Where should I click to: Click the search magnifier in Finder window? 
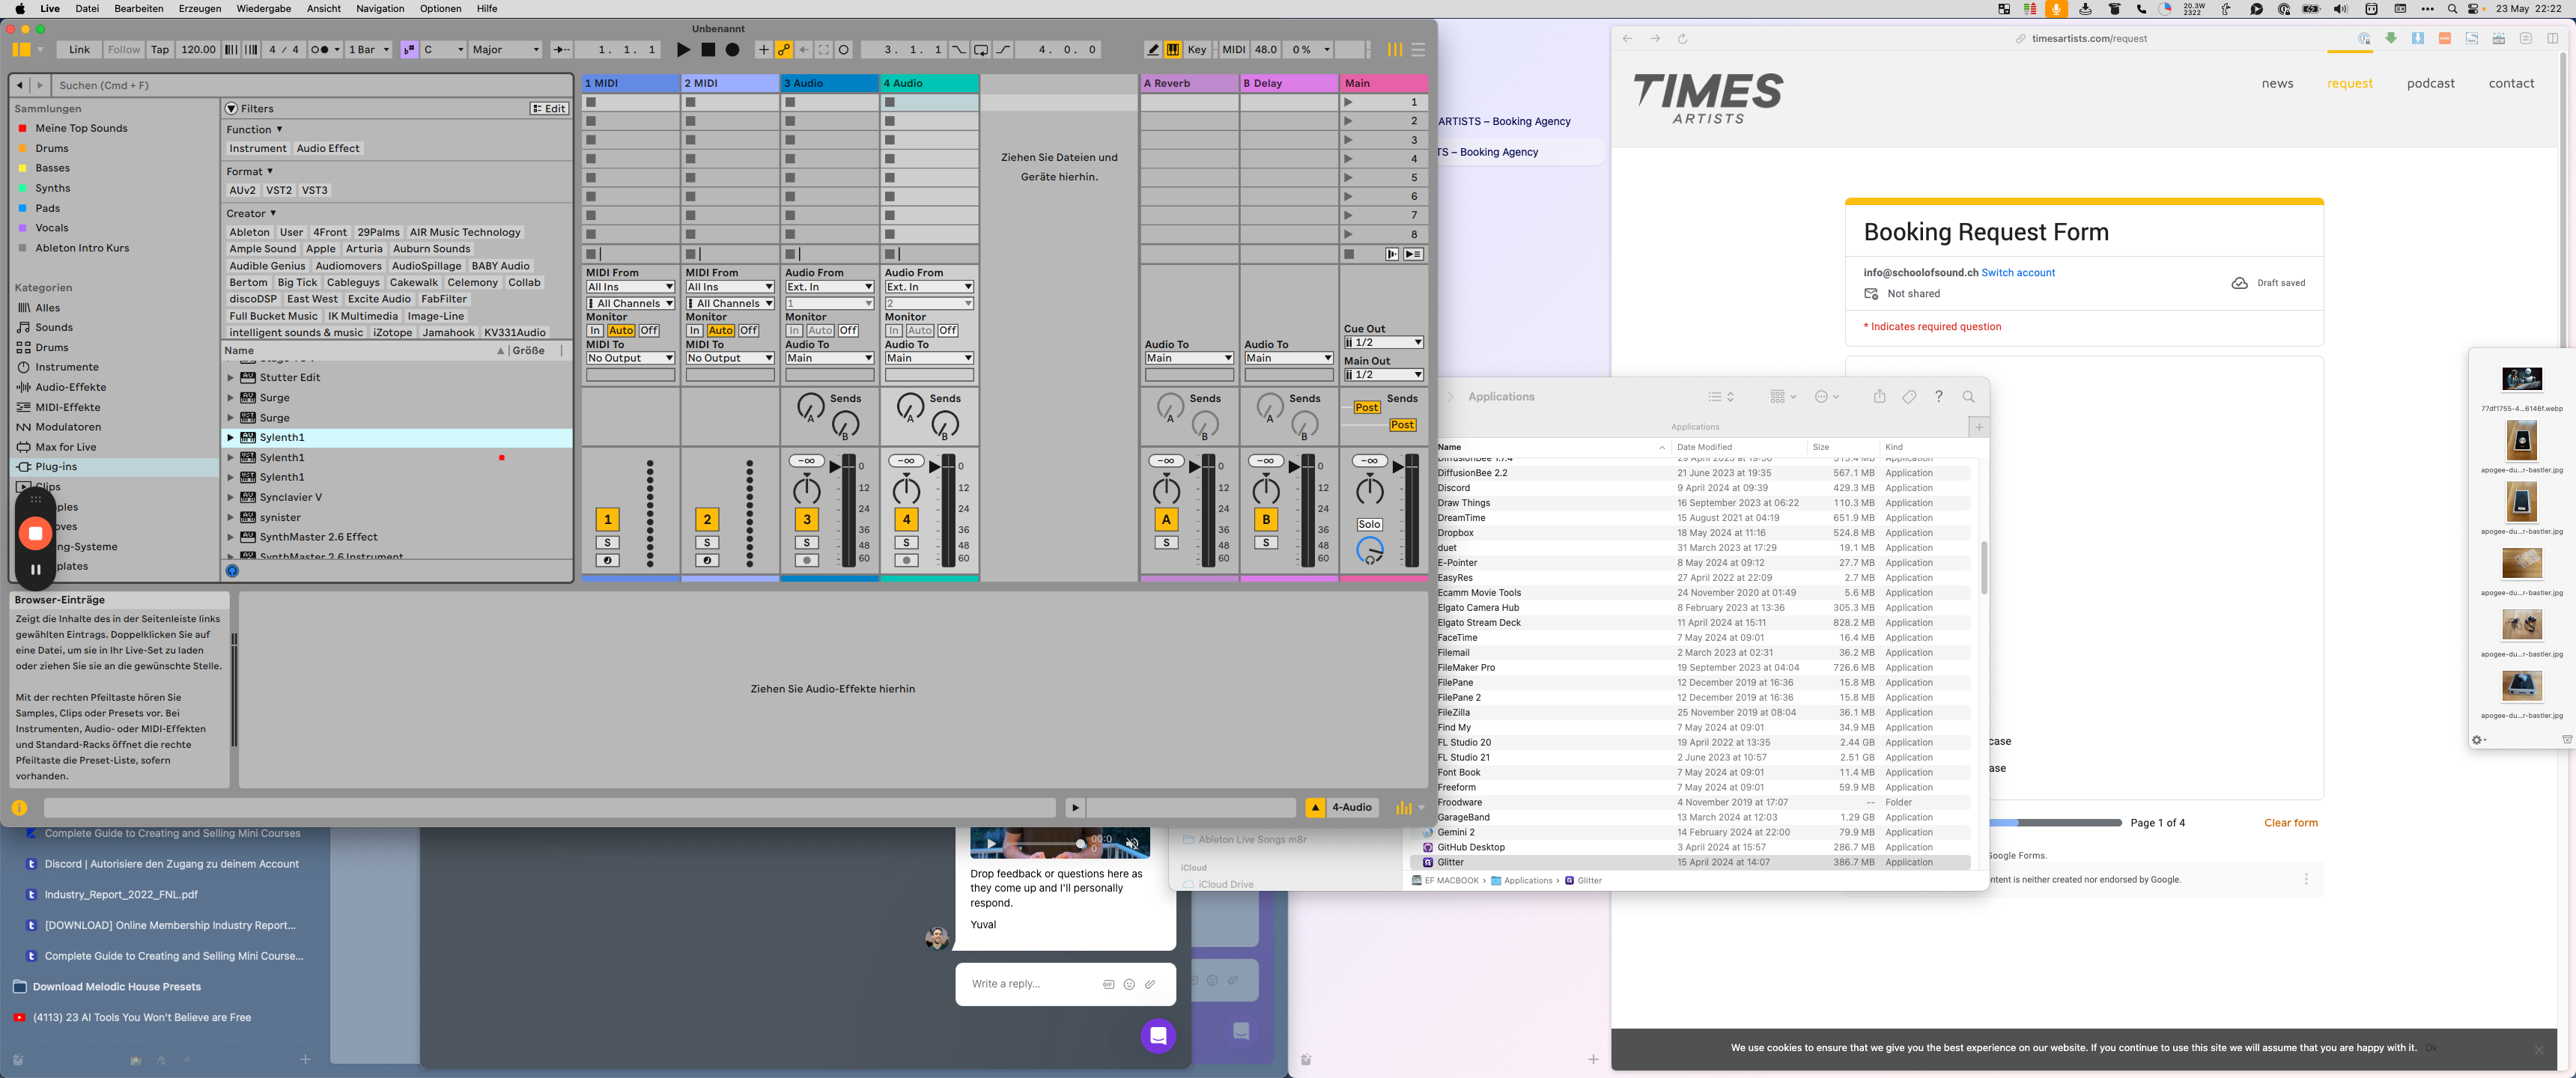pyautogui.click(x=1968, y=397)
